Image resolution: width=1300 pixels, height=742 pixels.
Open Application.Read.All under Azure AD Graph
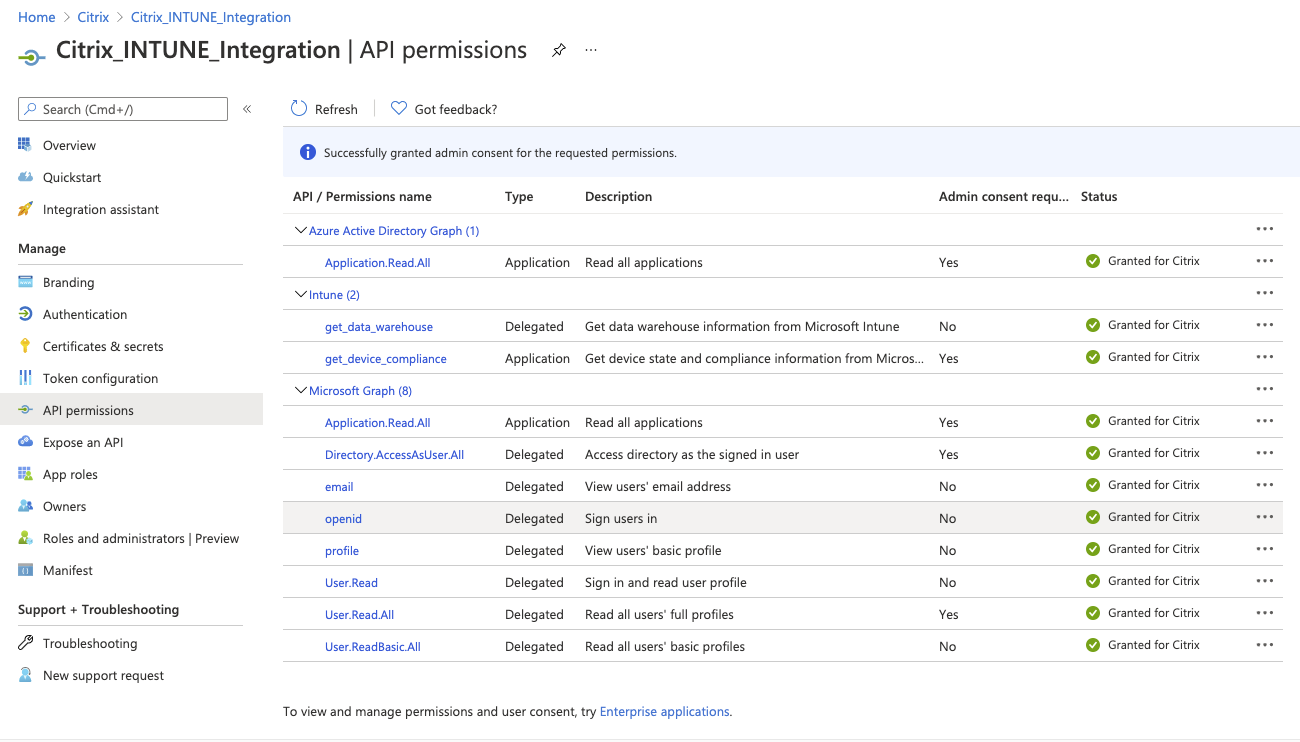[x=377, y=263]
